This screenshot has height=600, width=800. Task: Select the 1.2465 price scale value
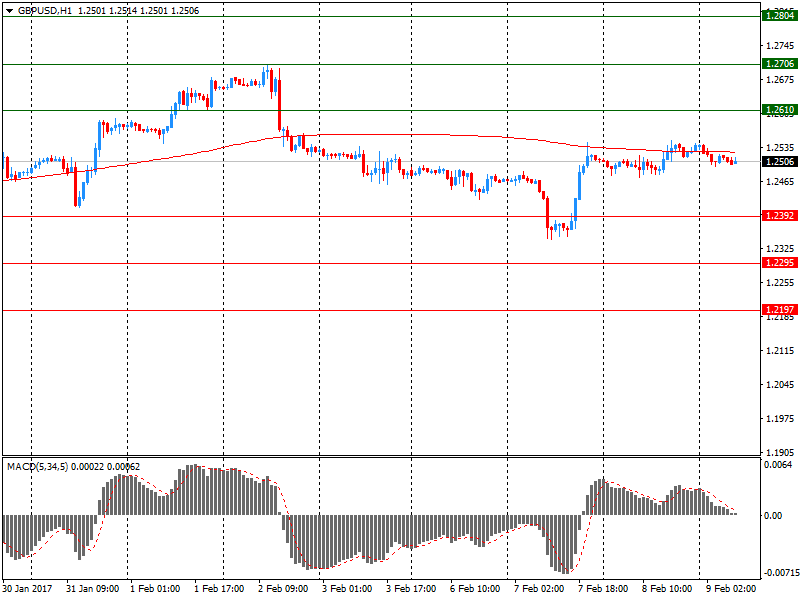pyautogui.click(x=780, y=181)
